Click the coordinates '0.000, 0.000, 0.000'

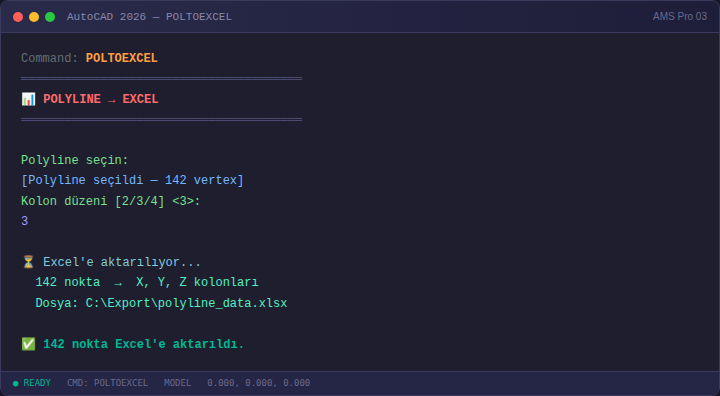[x=259, y=383]
